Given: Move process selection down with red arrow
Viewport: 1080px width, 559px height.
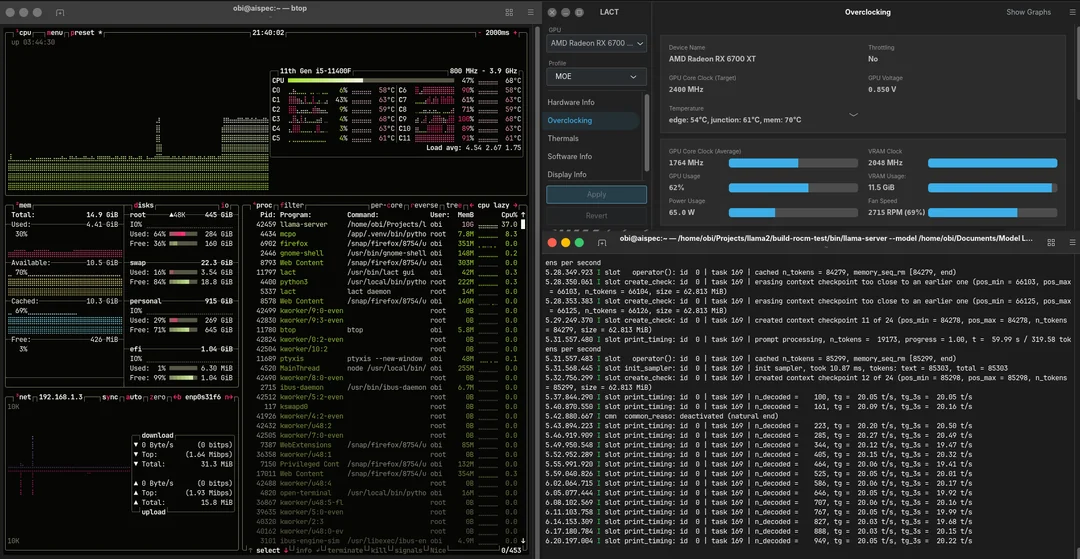Looking at the screenshot, I should 286,550.
